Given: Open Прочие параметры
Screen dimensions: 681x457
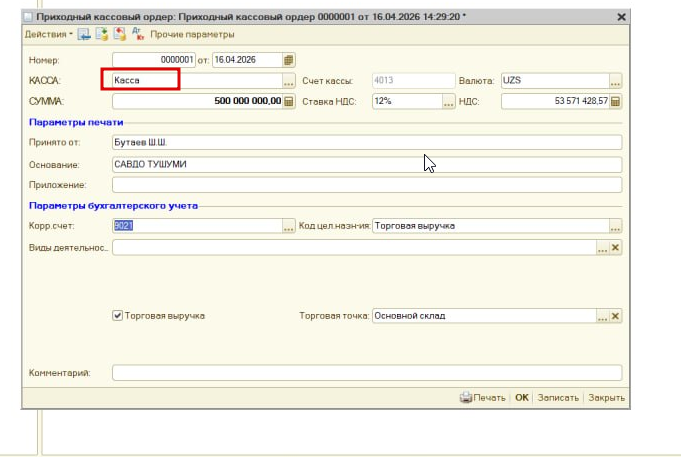Looking at the screenshot, I should click(x=192, y=34).
